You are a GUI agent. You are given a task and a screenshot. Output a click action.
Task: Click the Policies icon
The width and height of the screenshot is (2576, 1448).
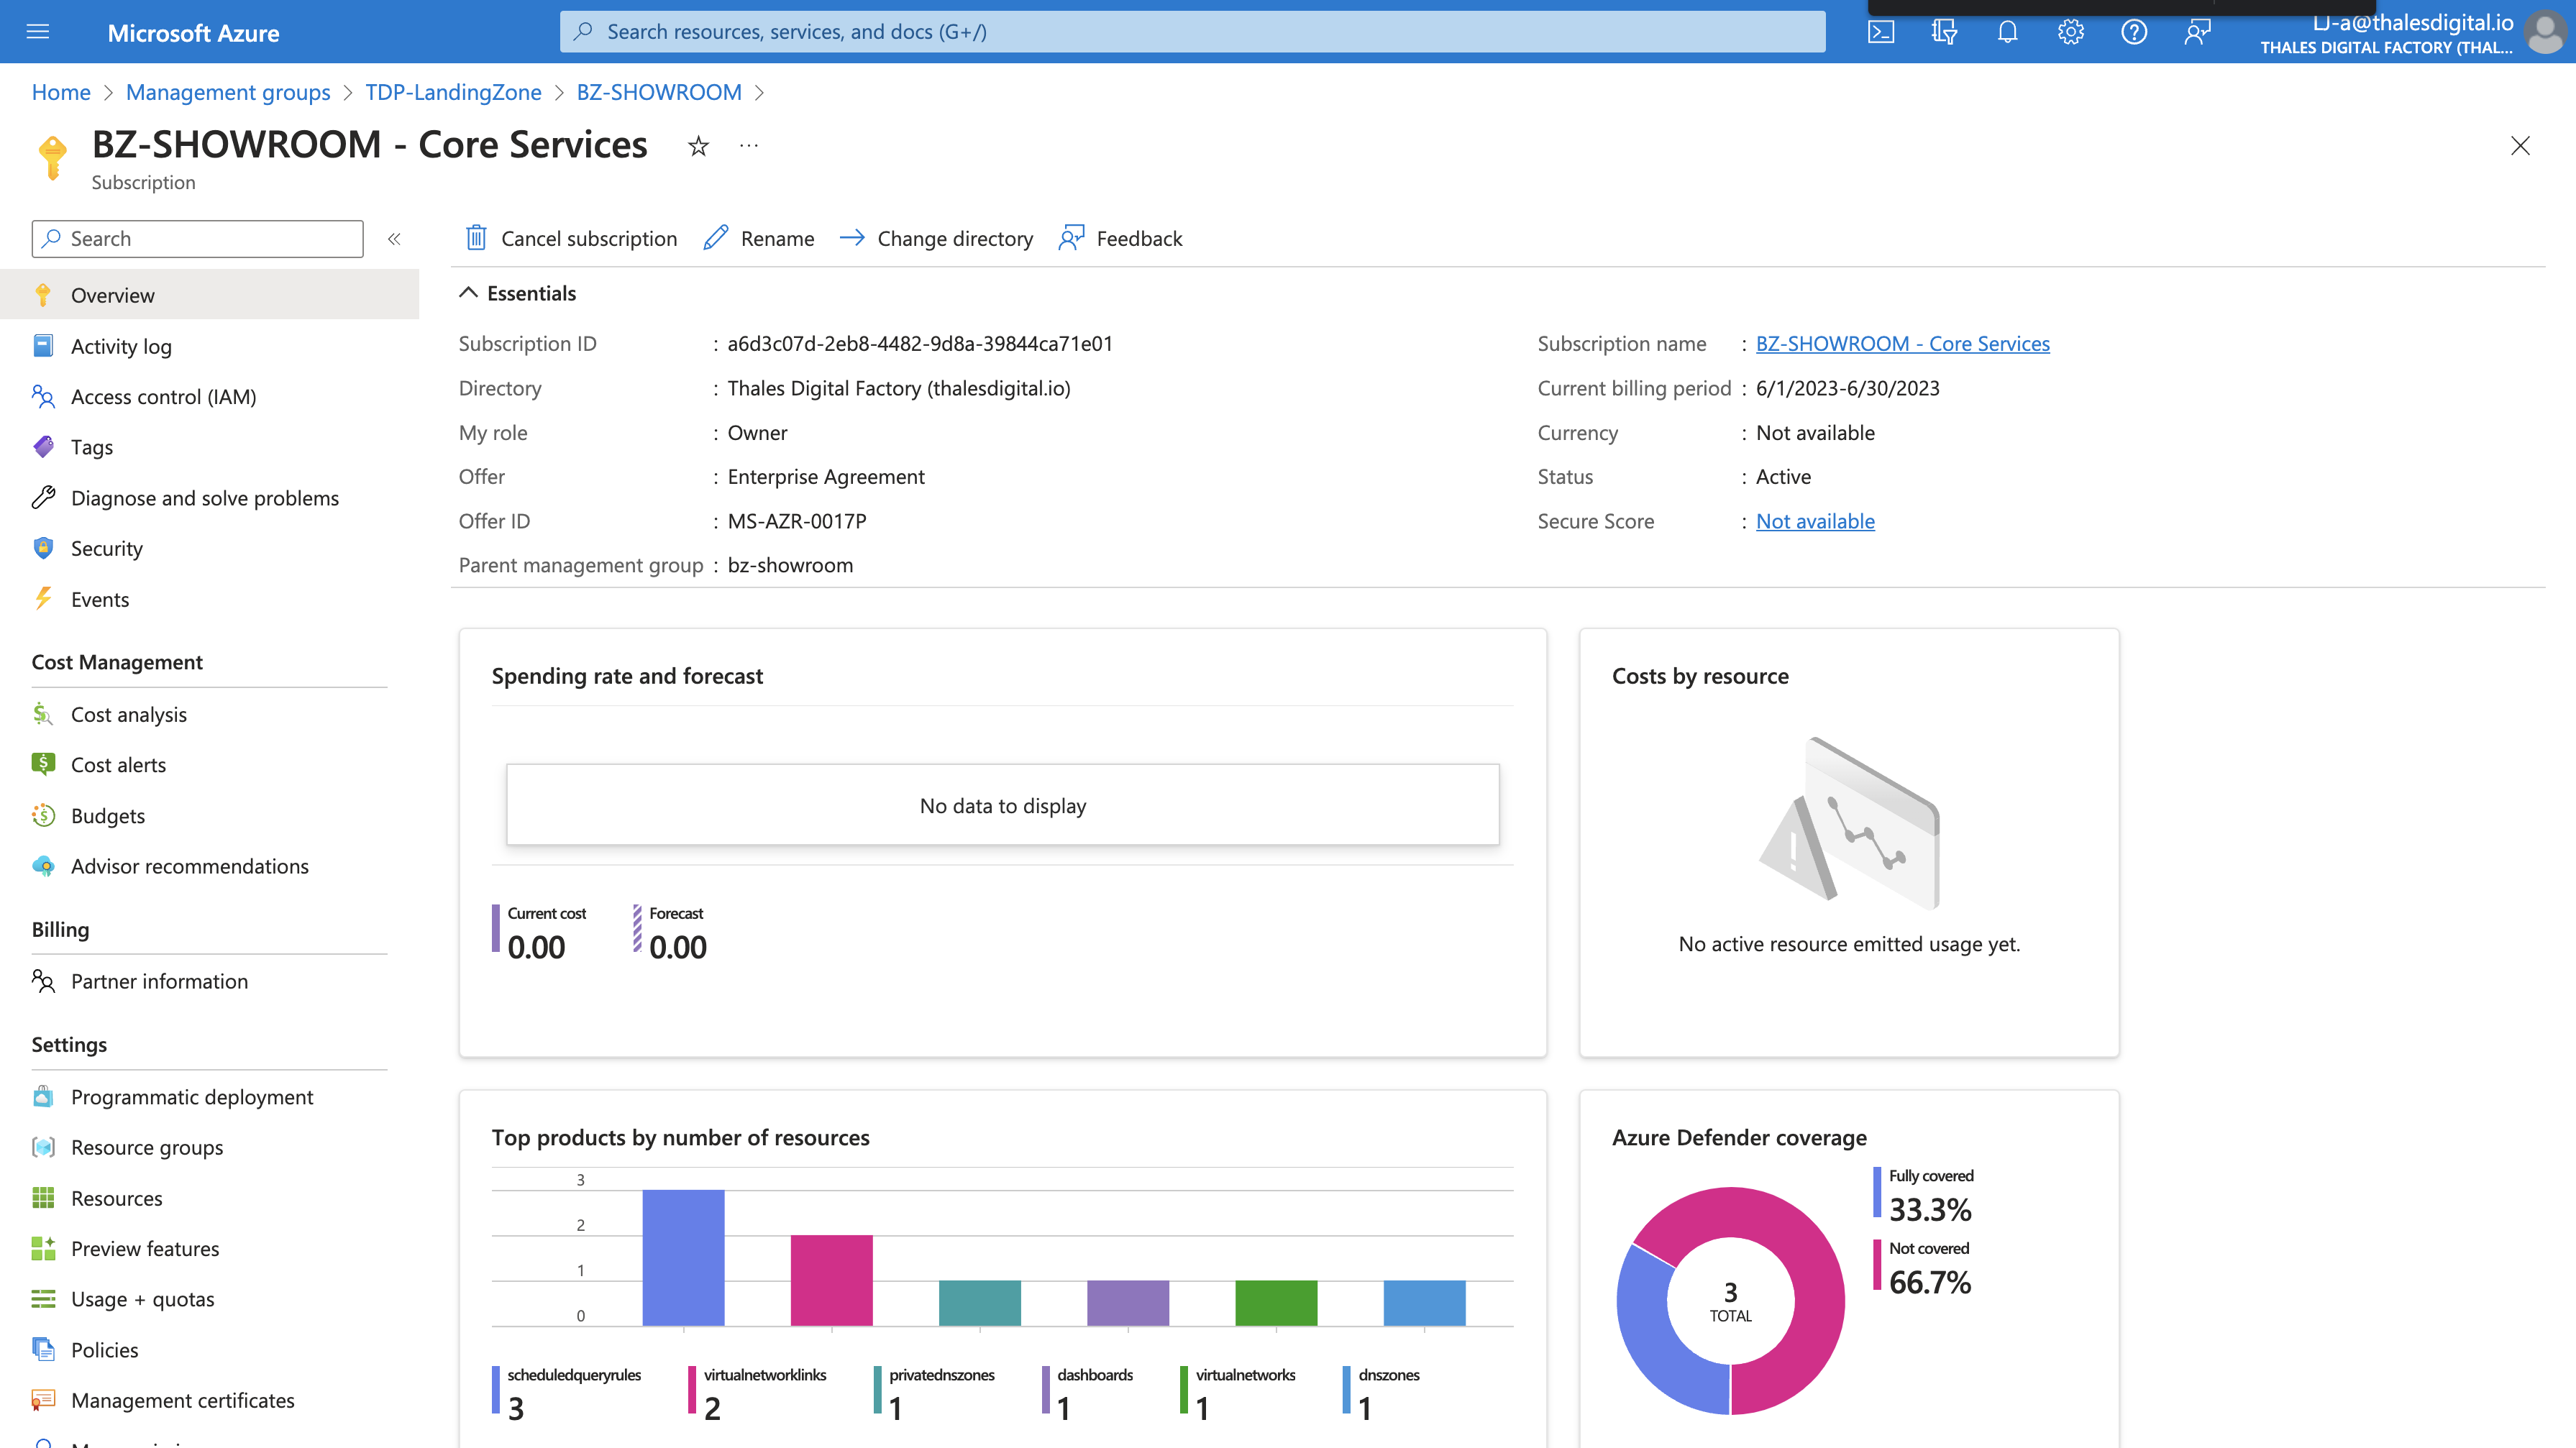click(43, 1350)
